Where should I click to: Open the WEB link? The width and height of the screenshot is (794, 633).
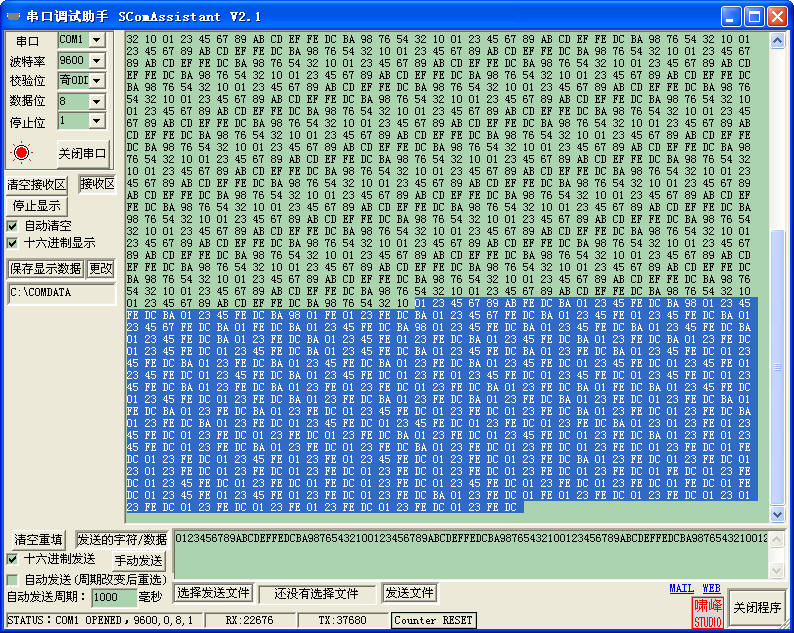[x=711, y=588]
